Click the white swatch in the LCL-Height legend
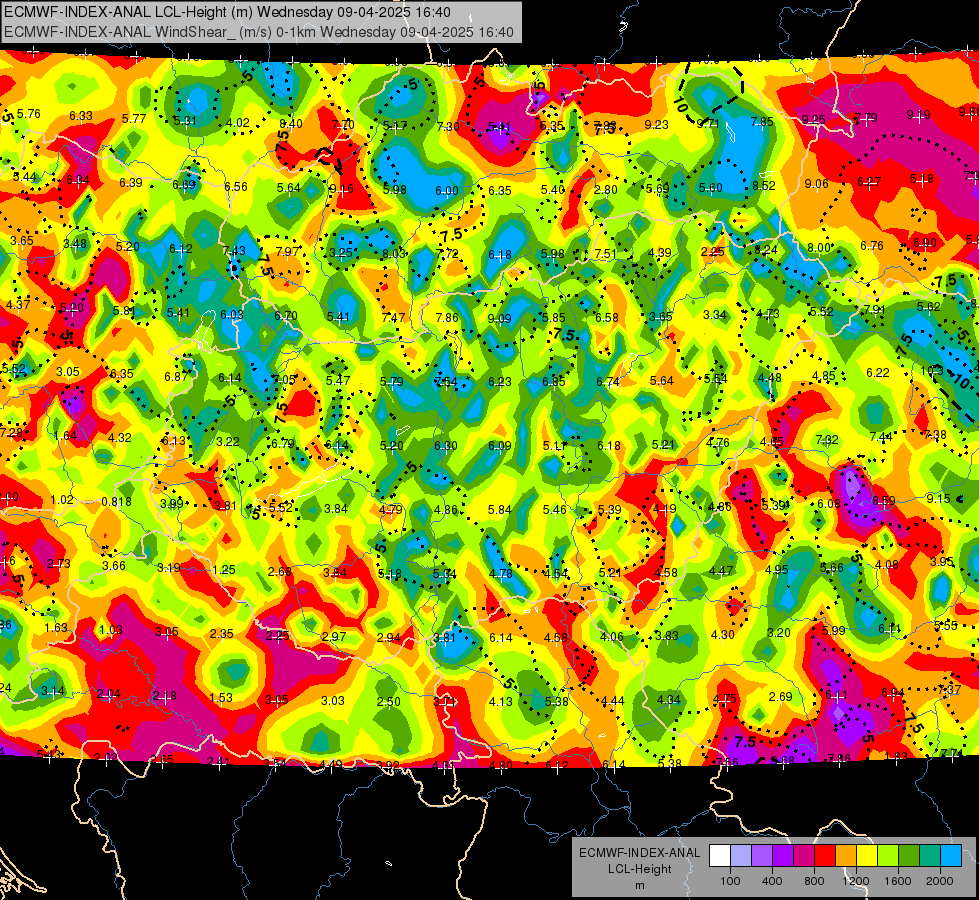The image size is (979, 900). pos(720,856)
